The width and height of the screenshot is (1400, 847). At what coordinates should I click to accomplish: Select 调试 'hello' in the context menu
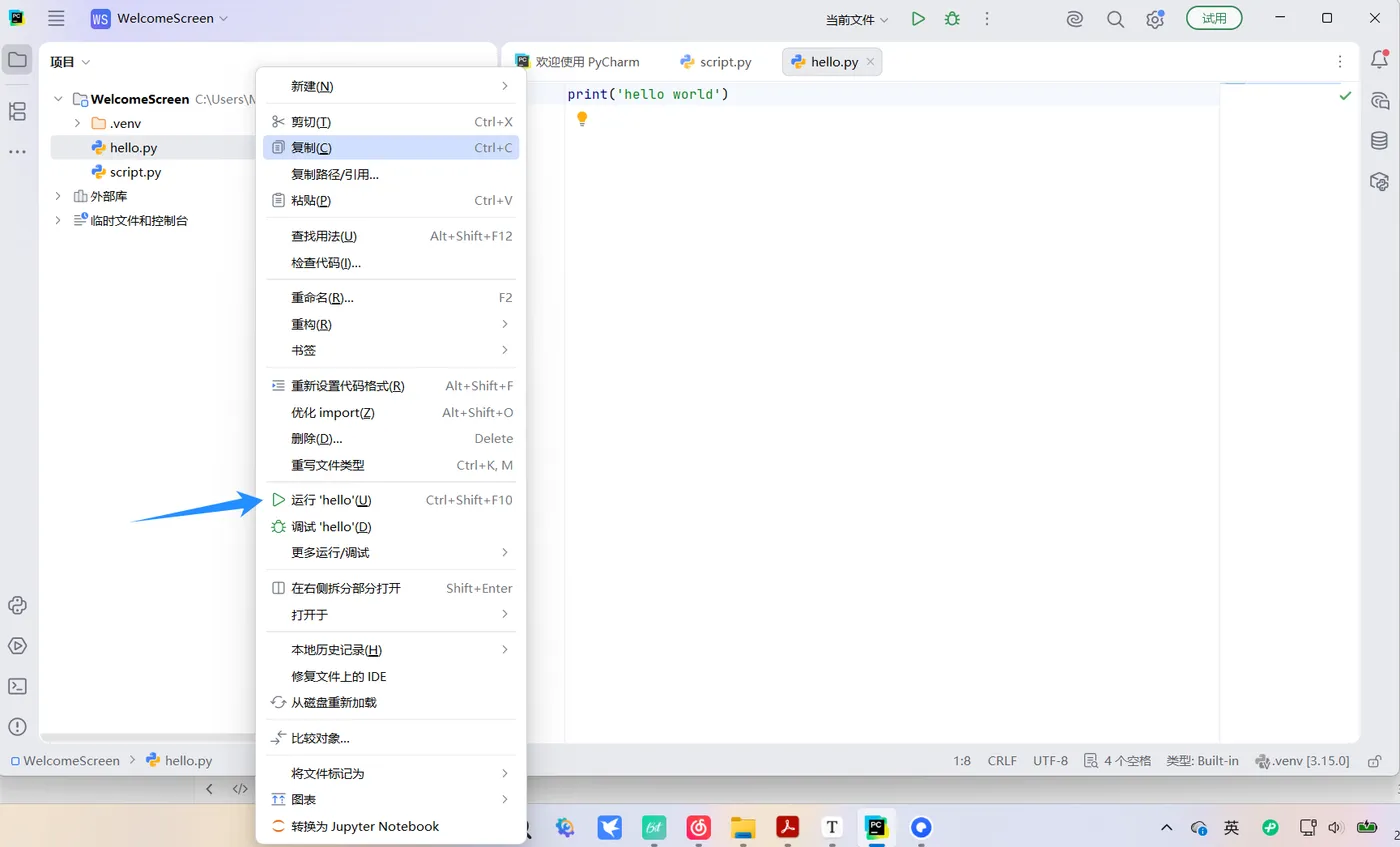[x=391, y=527]
